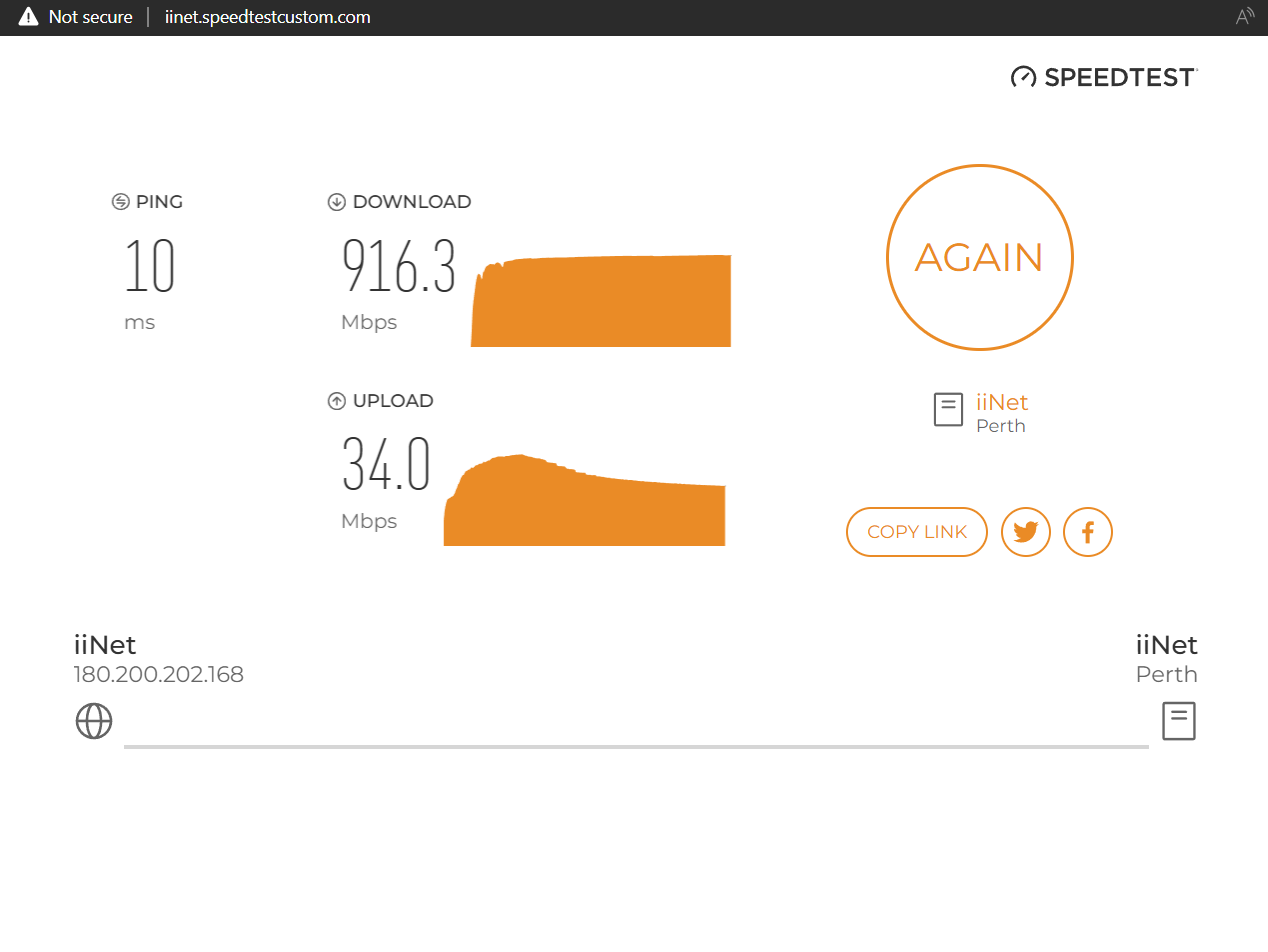Image resolution: width=1268 pixels, height=952 pixels.
Task: Open the Read Aloud icon in address bar
Action: coord(1245,16)
